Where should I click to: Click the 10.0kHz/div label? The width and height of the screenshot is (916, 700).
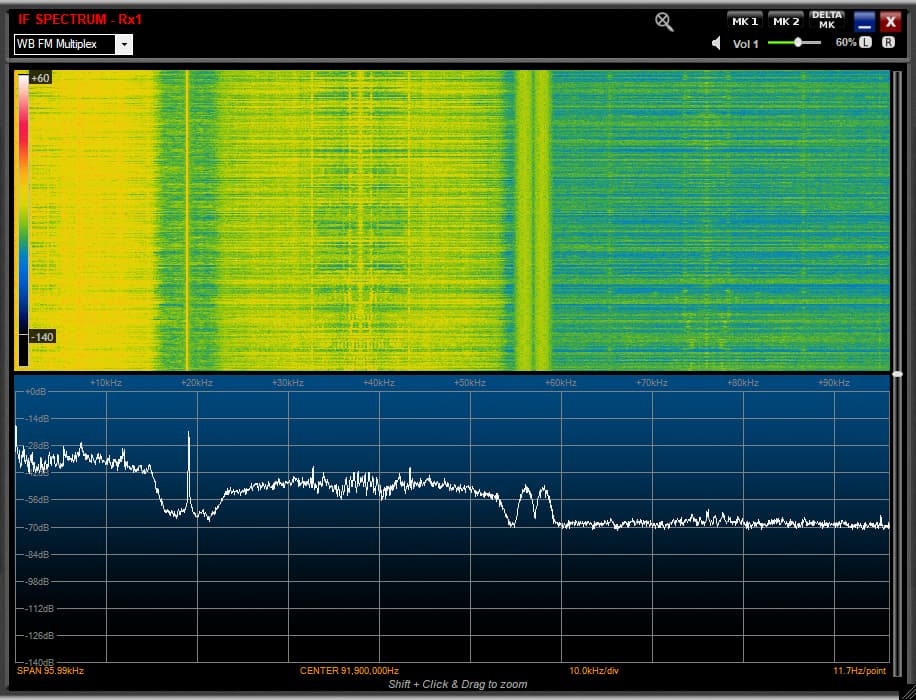pos(594,670)
